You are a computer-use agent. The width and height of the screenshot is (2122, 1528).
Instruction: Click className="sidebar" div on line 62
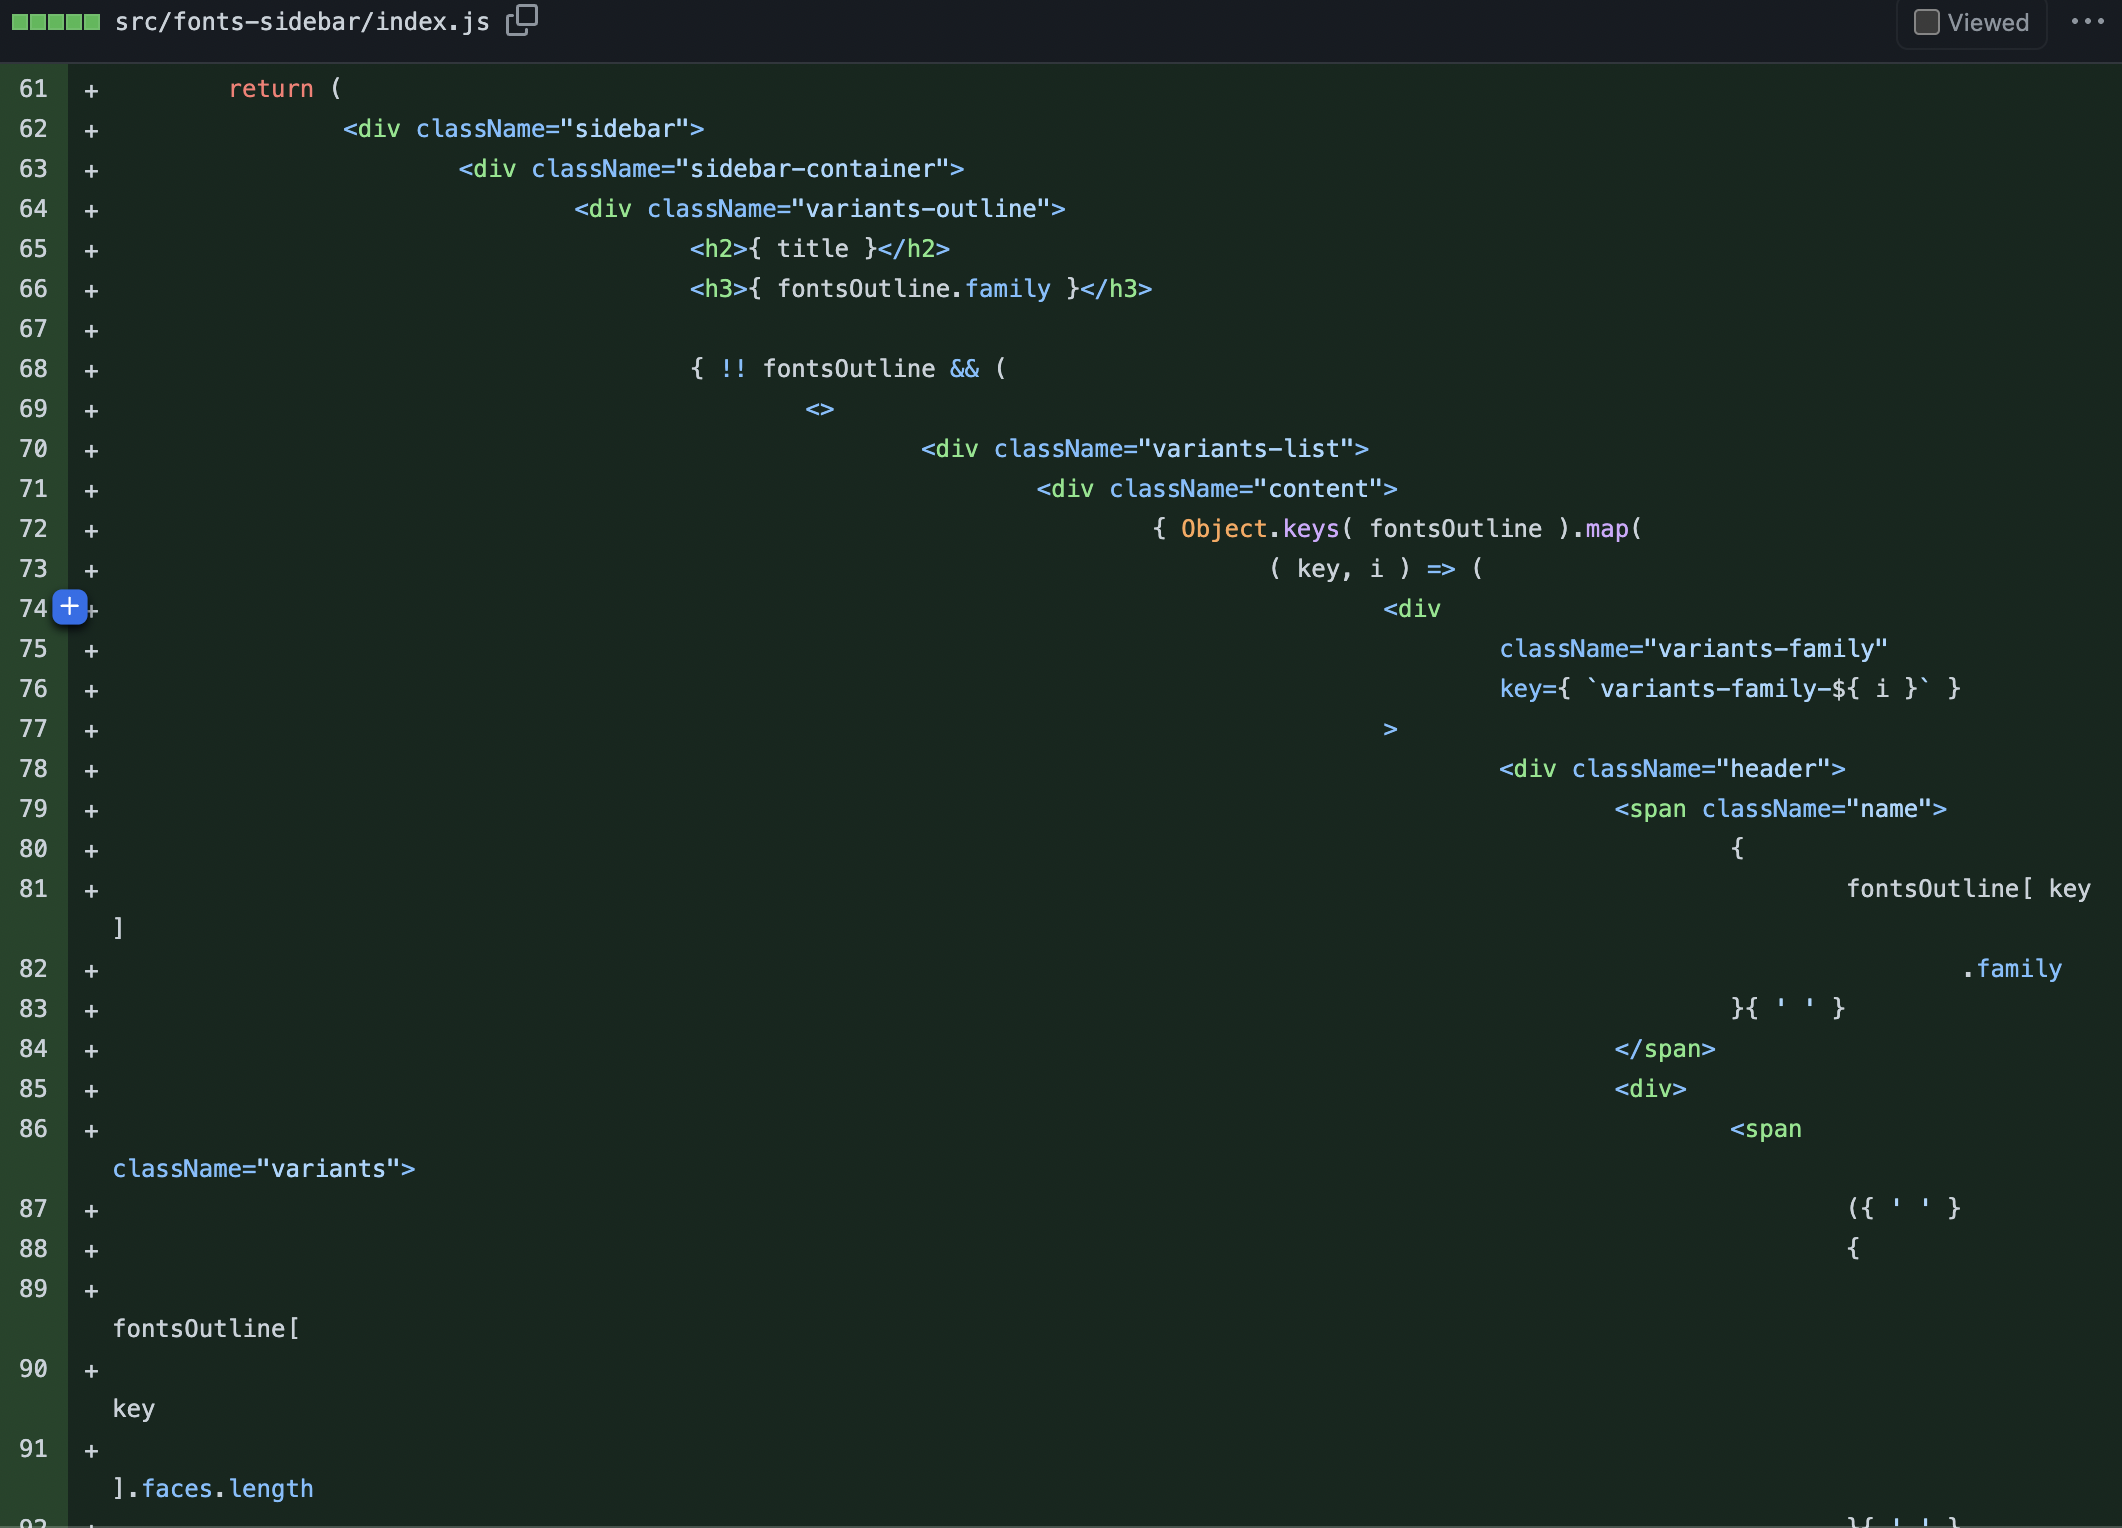524,129
